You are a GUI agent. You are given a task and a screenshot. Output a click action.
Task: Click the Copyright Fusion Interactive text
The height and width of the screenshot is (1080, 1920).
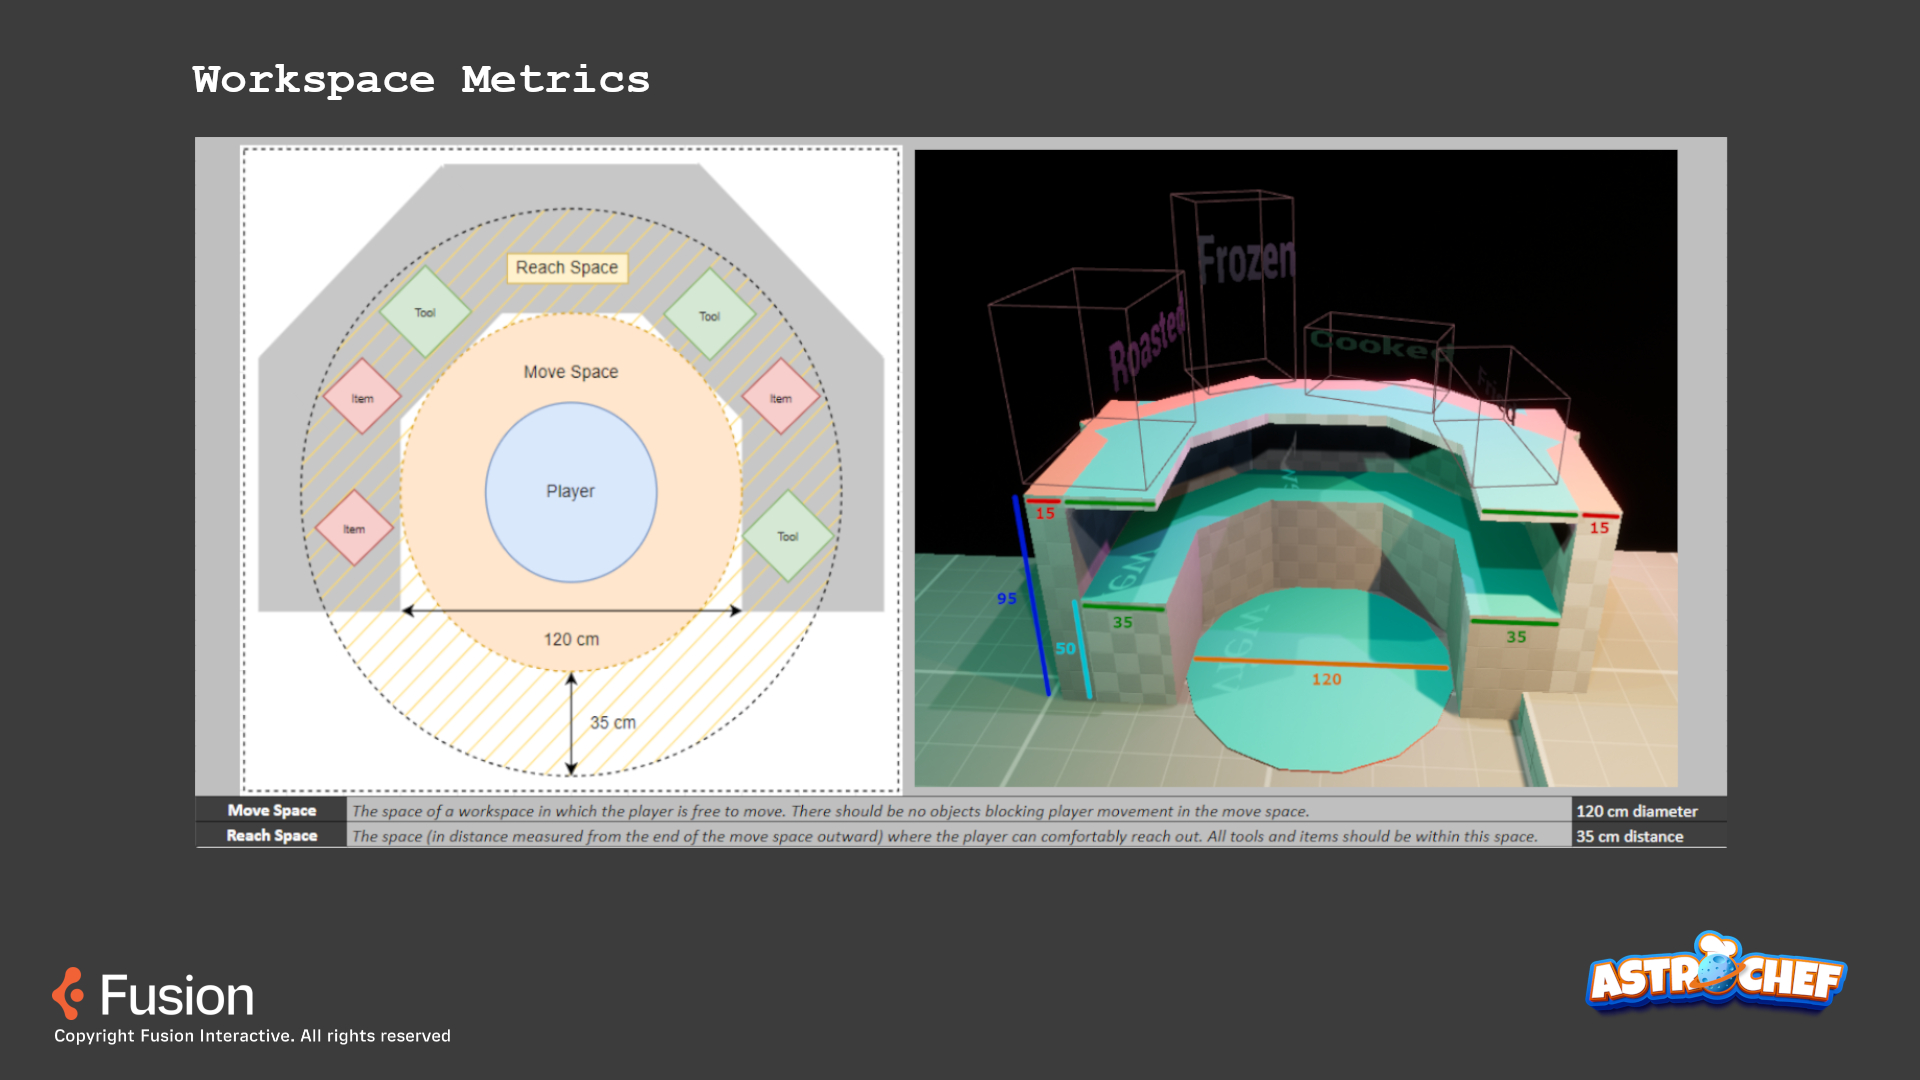pyautogui.click(x=252, y=1036)
